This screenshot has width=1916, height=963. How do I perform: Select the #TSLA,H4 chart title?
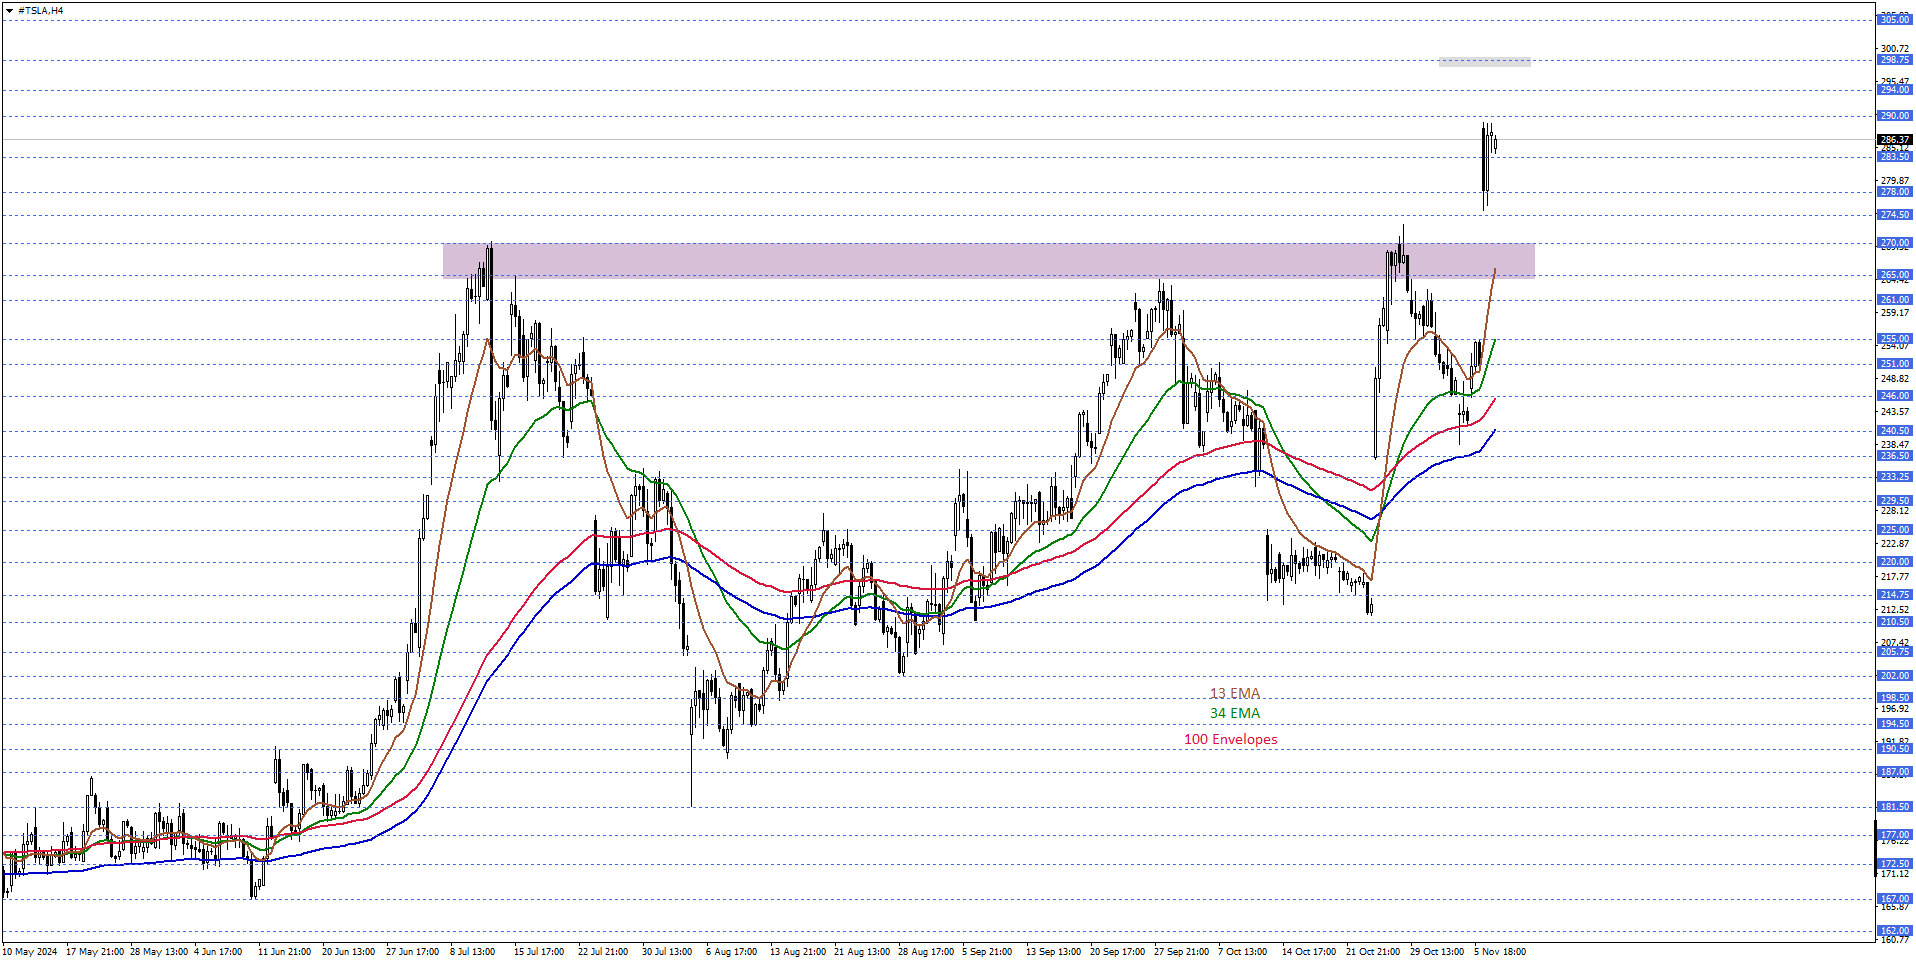tap(41, 11)
